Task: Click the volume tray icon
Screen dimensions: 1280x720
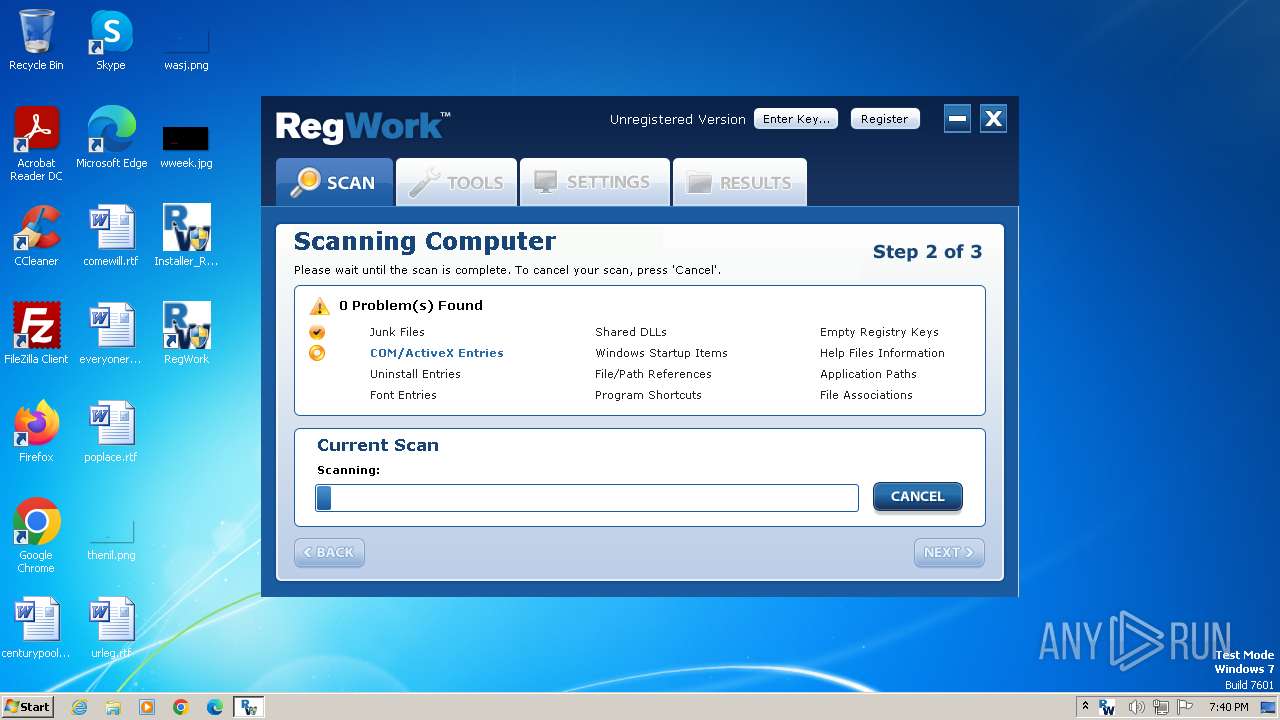Action: click(x=1137, y=707)
